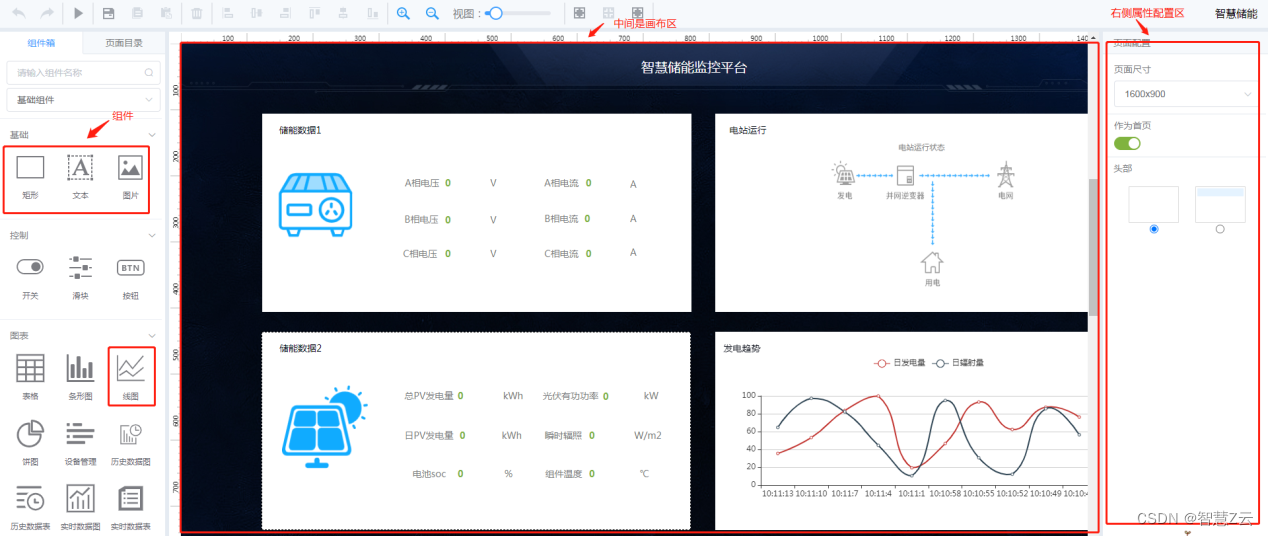Select the 矩形 rectangle component
Image resolution: width=1268 pixels, height=536 pixels.
point(30,178)
